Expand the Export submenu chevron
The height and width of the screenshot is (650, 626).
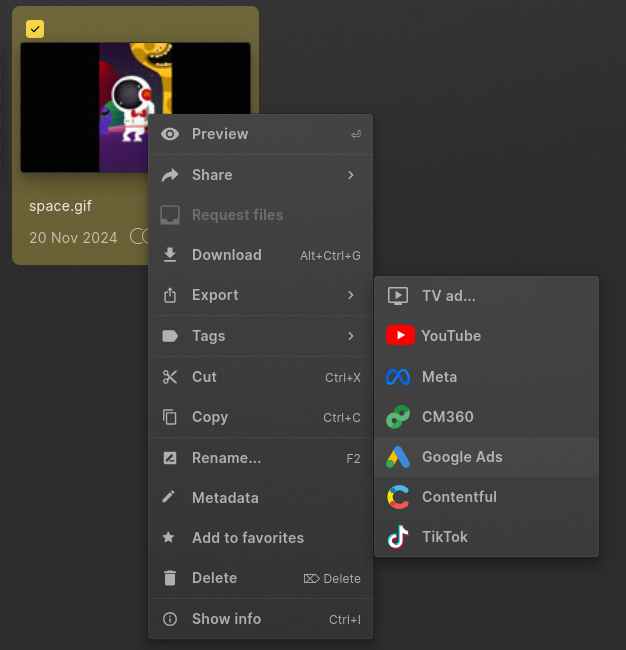pyautogui.click(x=351, y=295)
